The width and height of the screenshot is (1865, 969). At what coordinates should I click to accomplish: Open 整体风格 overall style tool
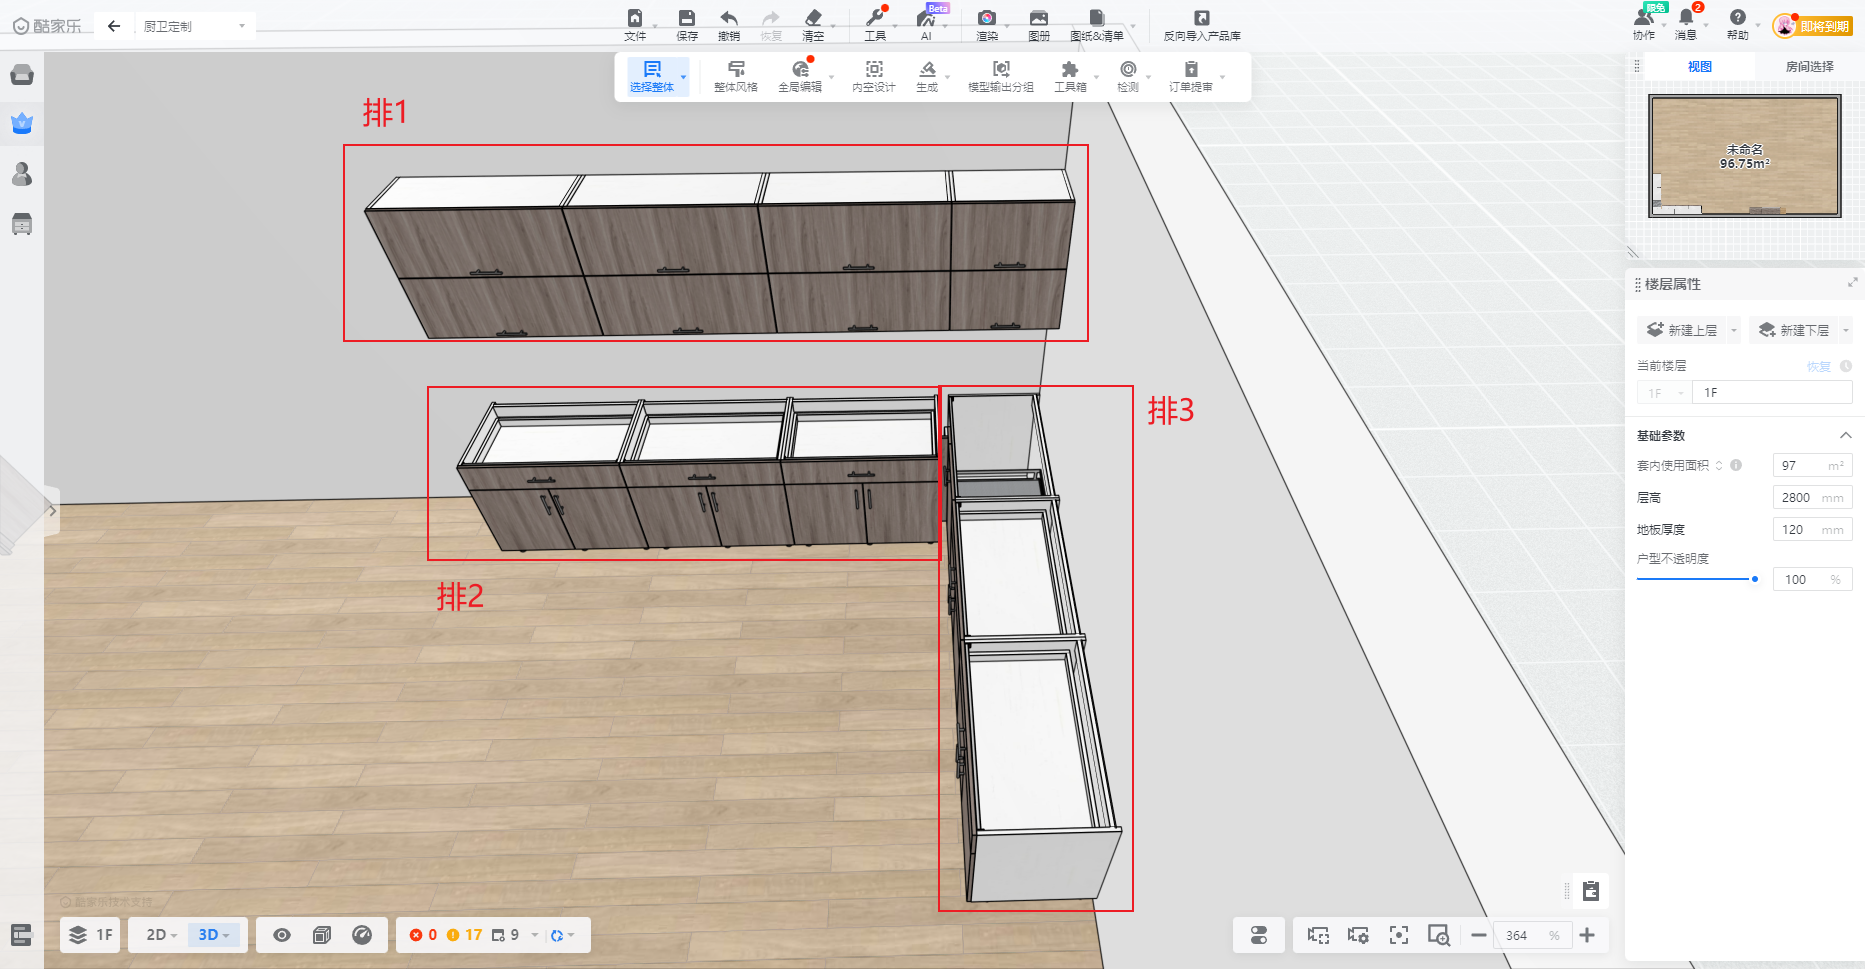736,76
